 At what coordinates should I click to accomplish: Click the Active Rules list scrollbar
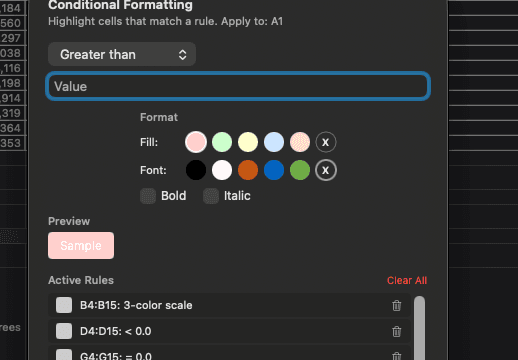click(419, 328)
